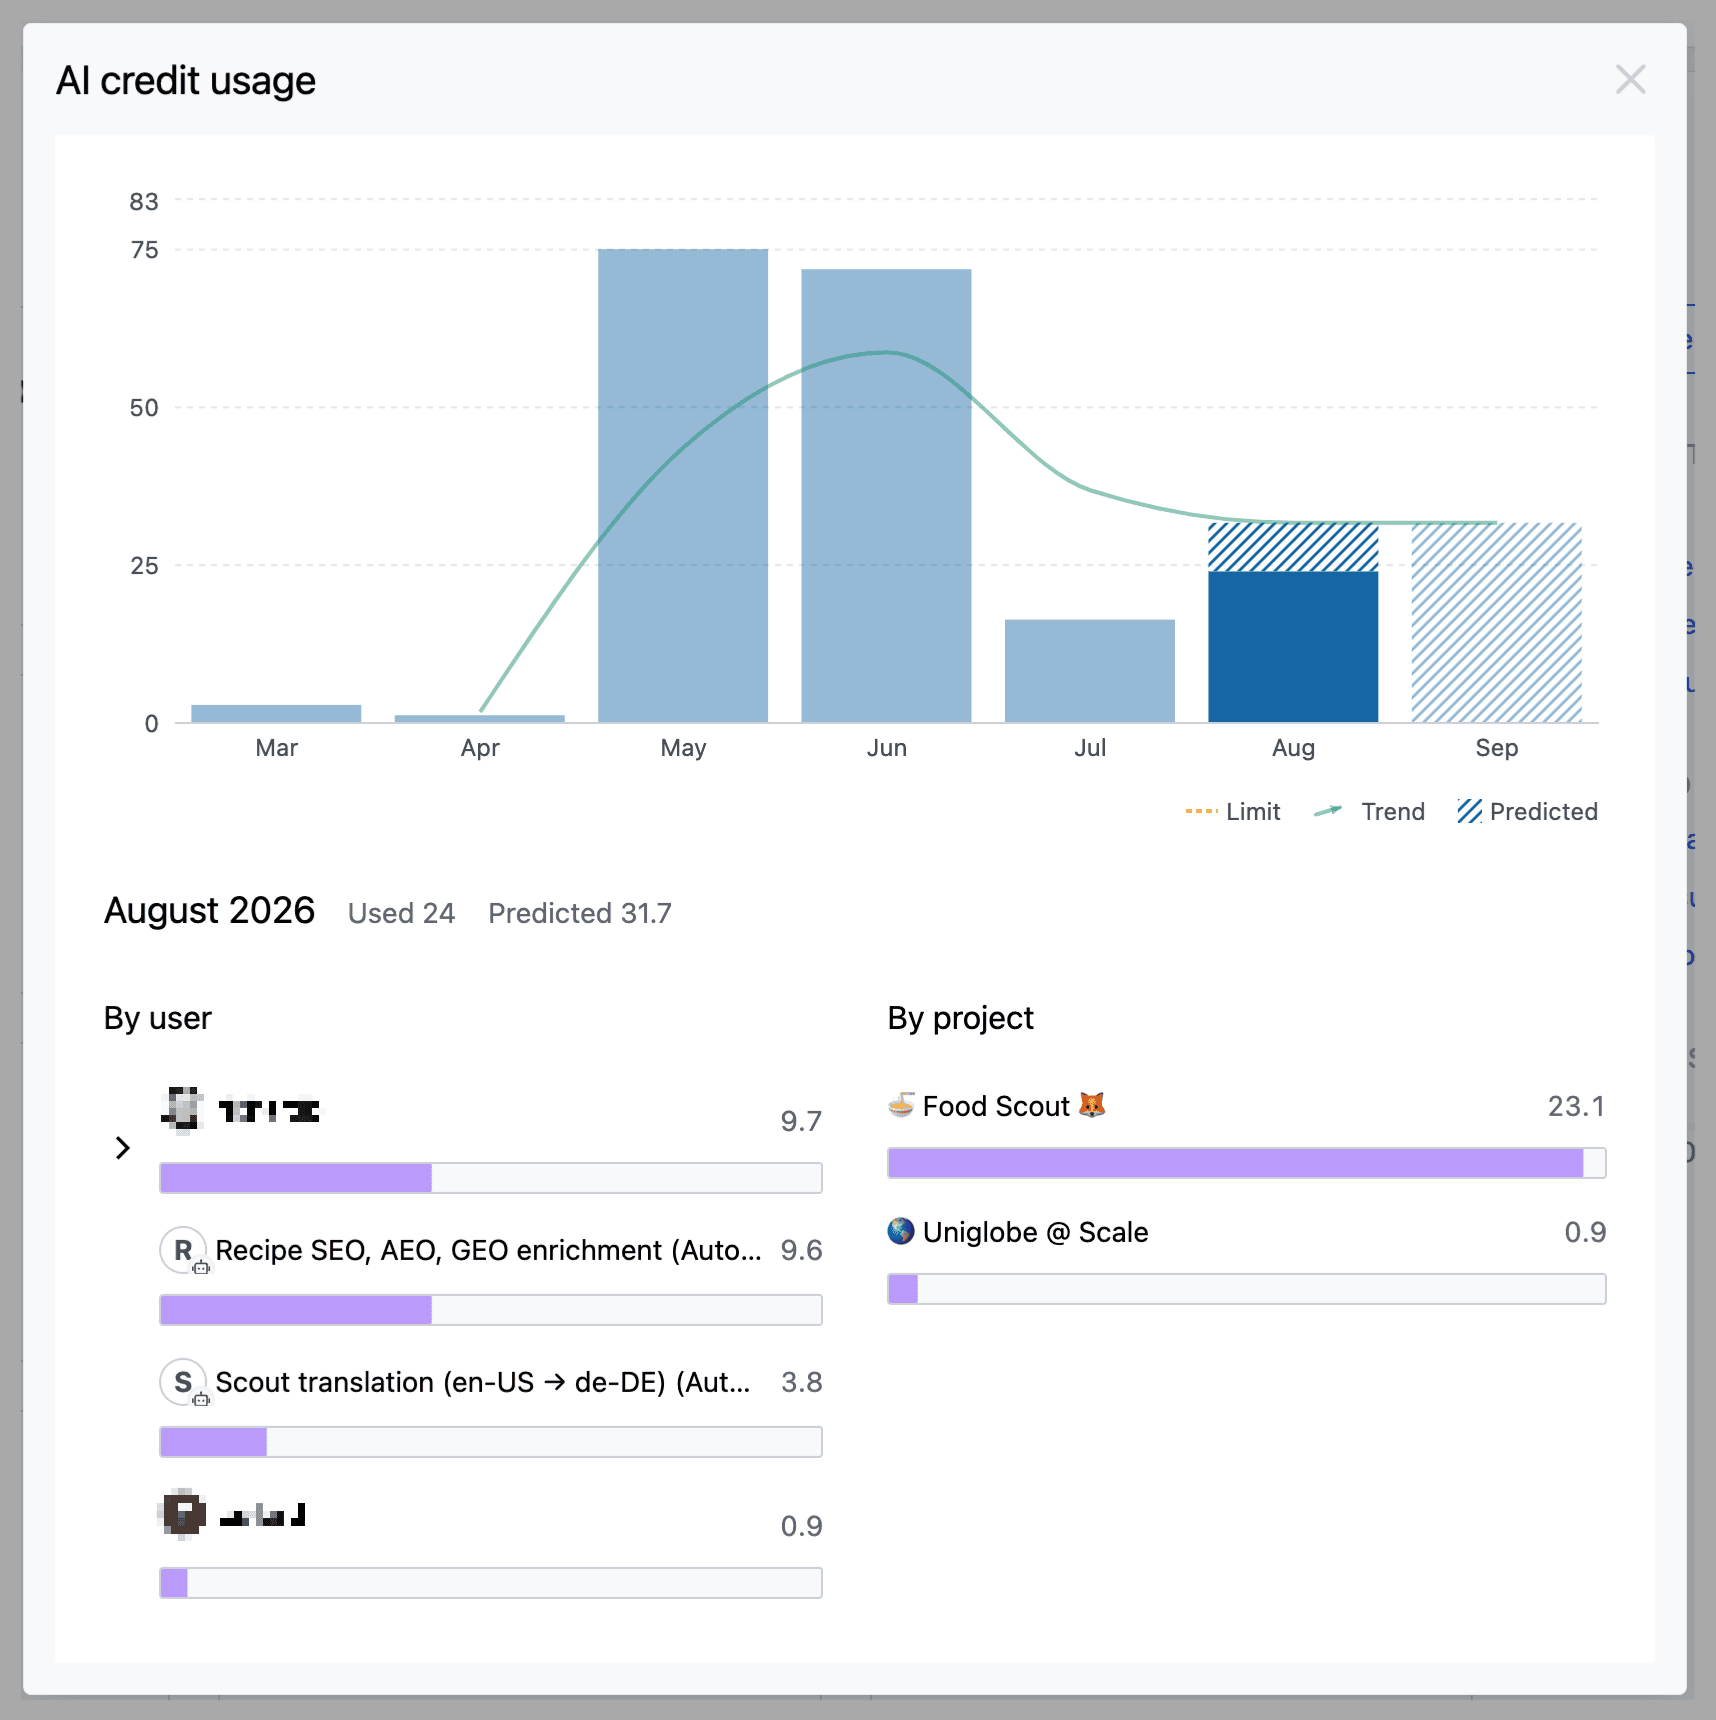Click the Recipe SEO agent avatar icon
1716x1720 pixels.
[184, 1250]
